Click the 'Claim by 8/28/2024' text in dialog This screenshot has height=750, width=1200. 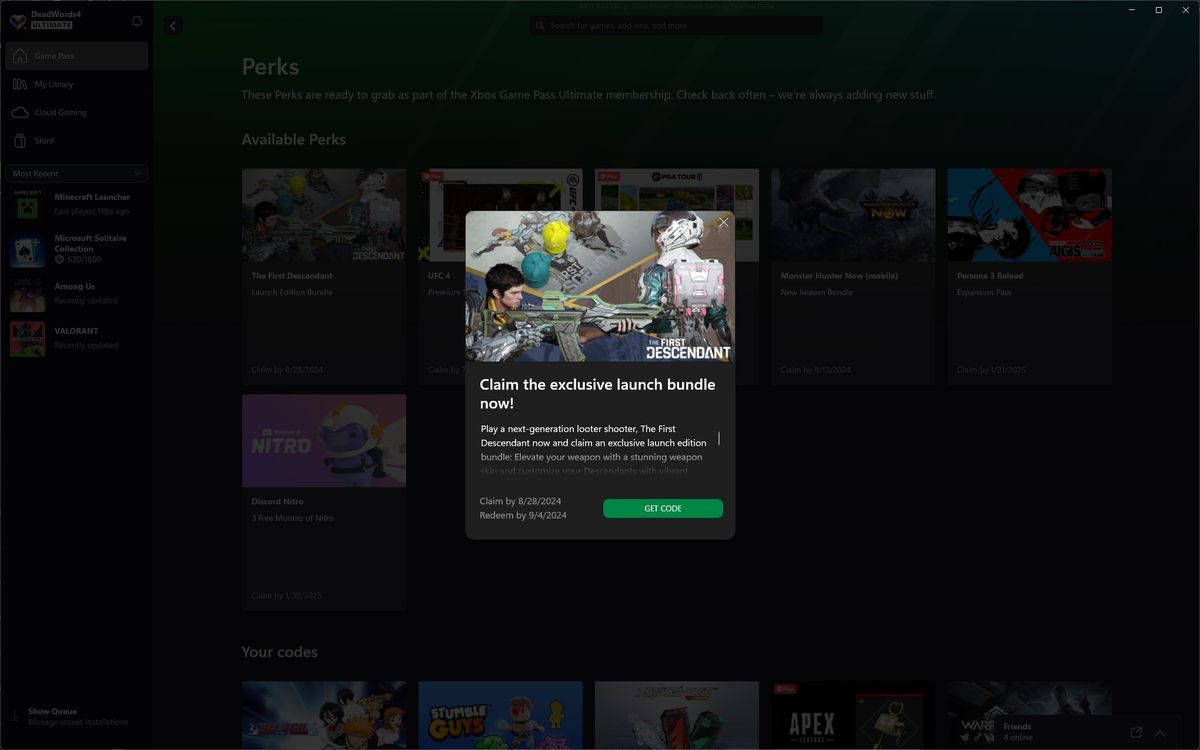[520, 501]
